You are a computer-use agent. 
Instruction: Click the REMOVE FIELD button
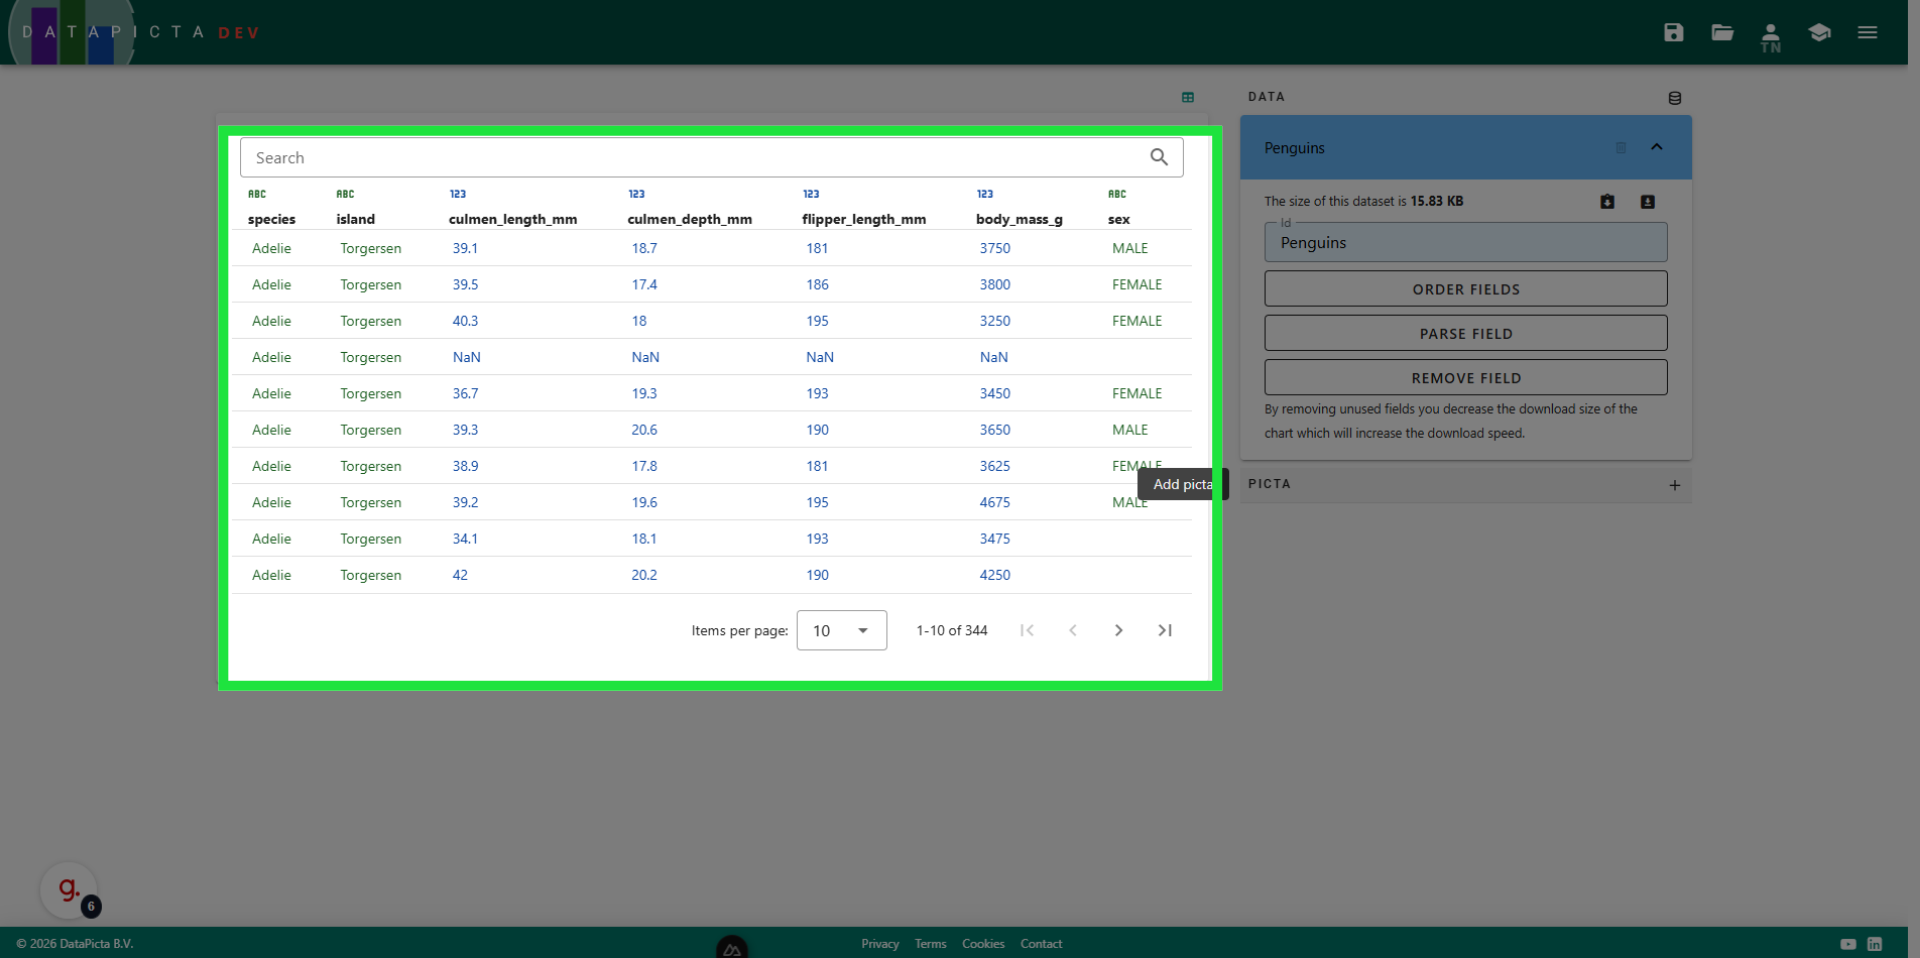[1465, 378]
